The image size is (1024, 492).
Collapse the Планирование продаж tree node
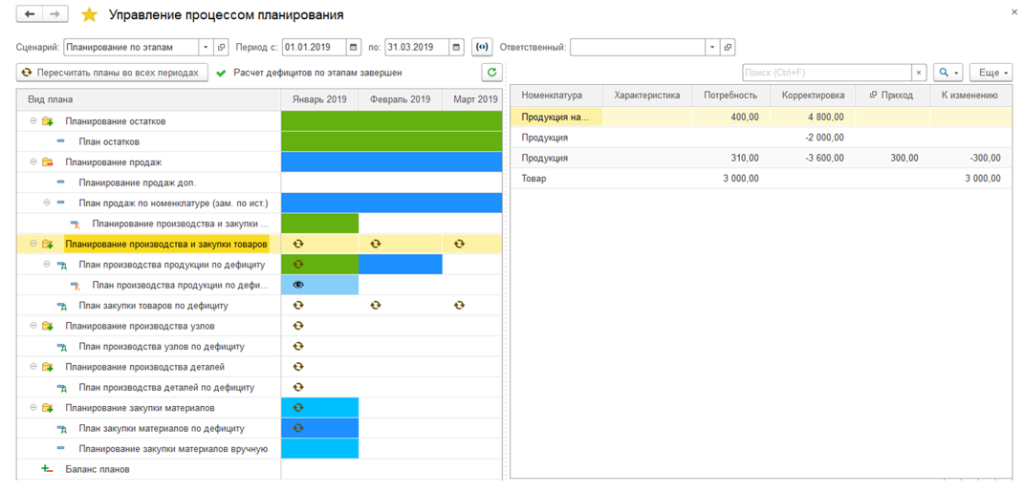[x=34, y=162]
